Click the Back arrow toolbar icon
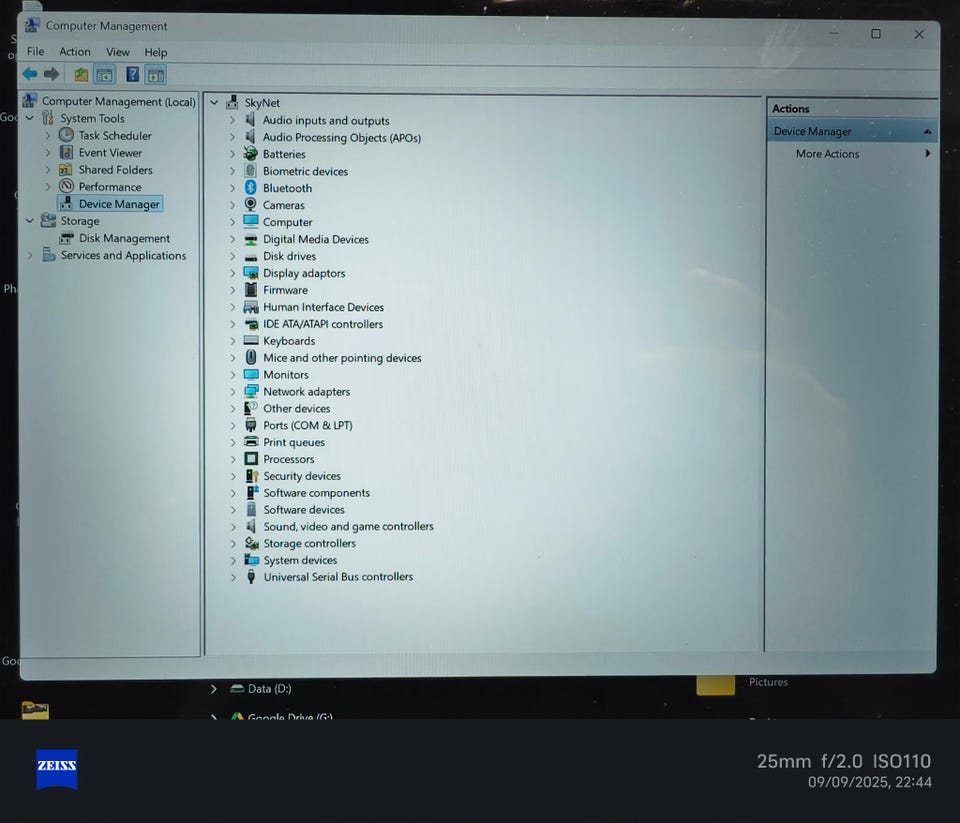Viewport: 960px width, 823px height. click(29, 75)
